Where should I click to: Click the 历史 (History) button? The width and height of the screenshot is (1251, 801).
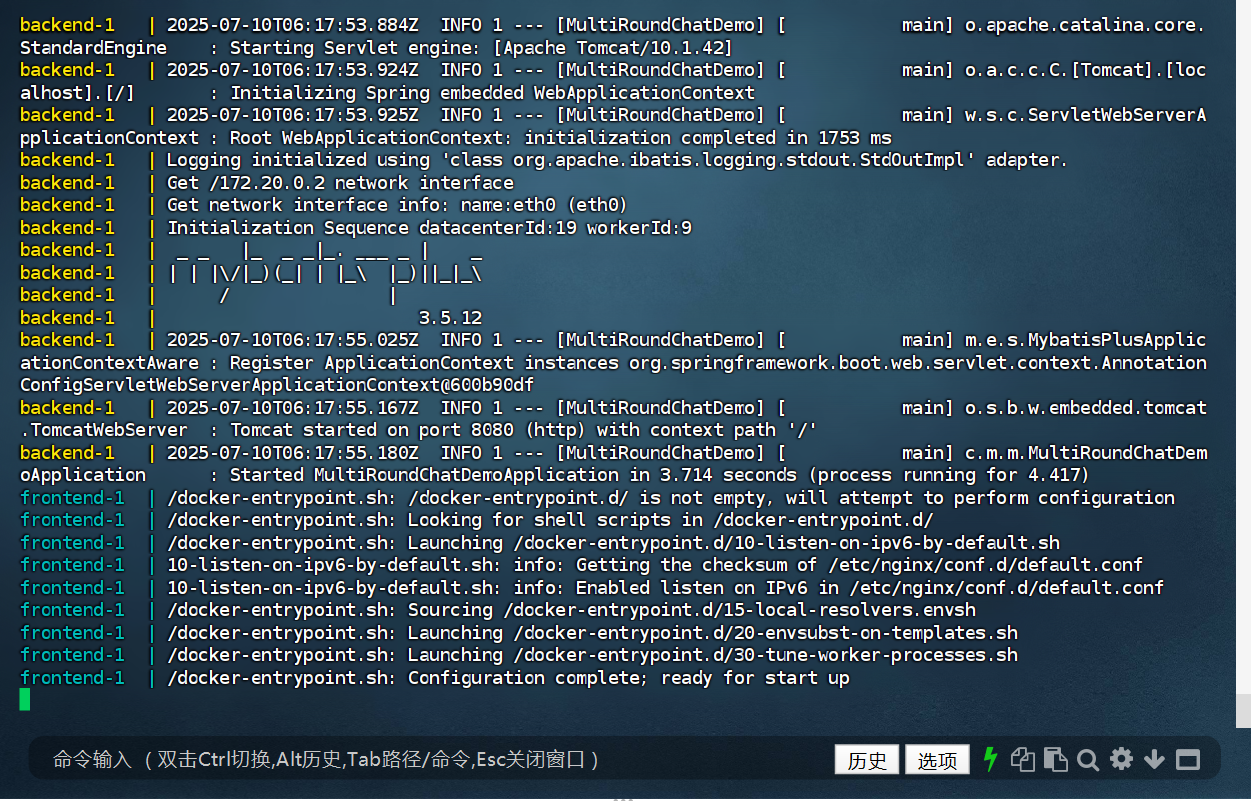pos(867,760)
